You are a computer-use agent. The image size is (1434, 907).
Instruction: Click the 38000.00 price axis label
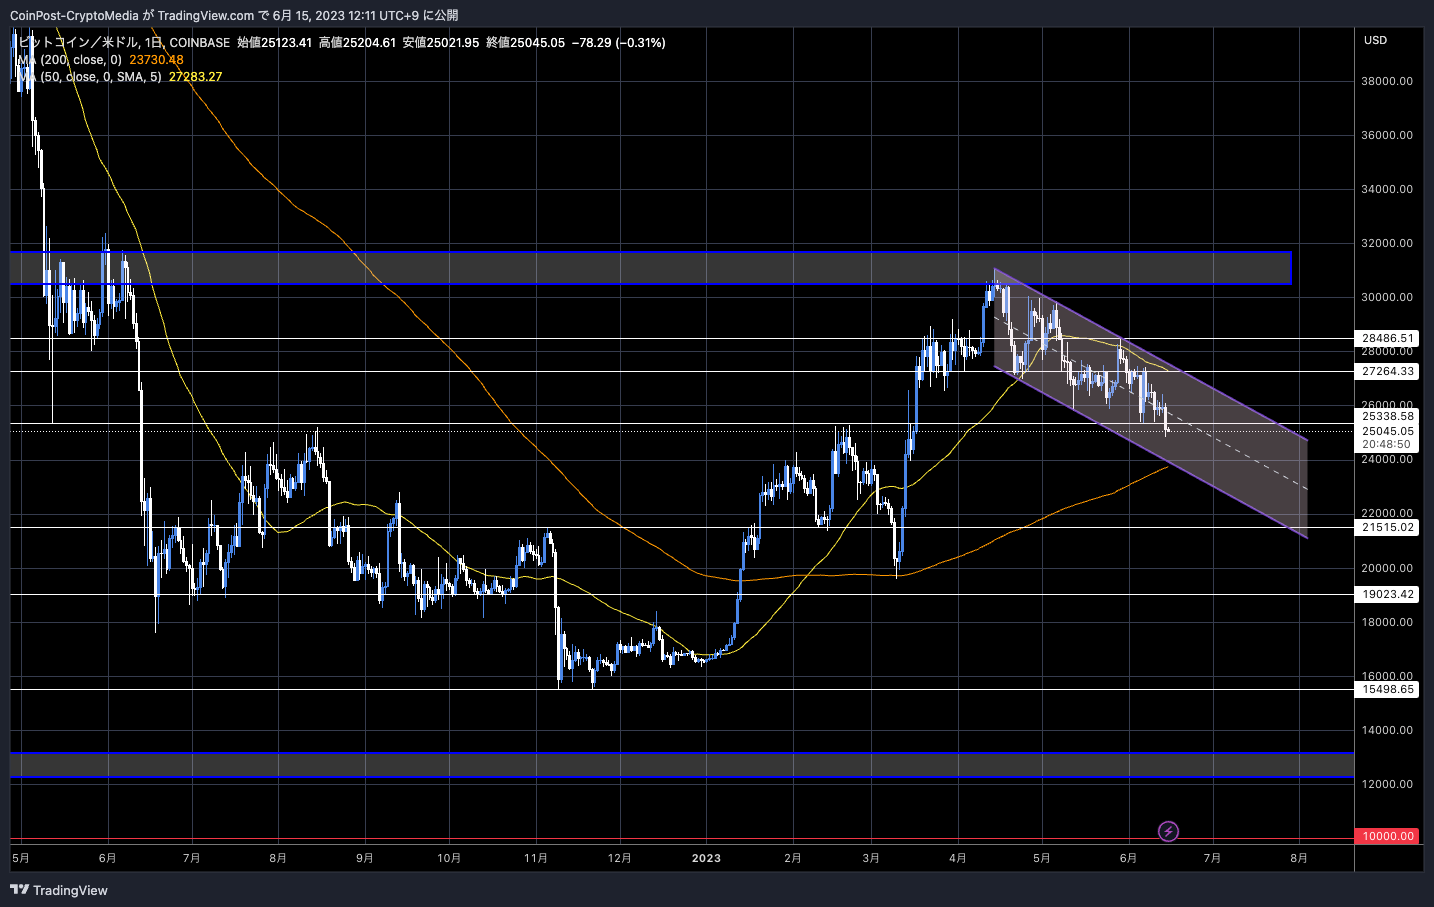(x=1388, y=81)
